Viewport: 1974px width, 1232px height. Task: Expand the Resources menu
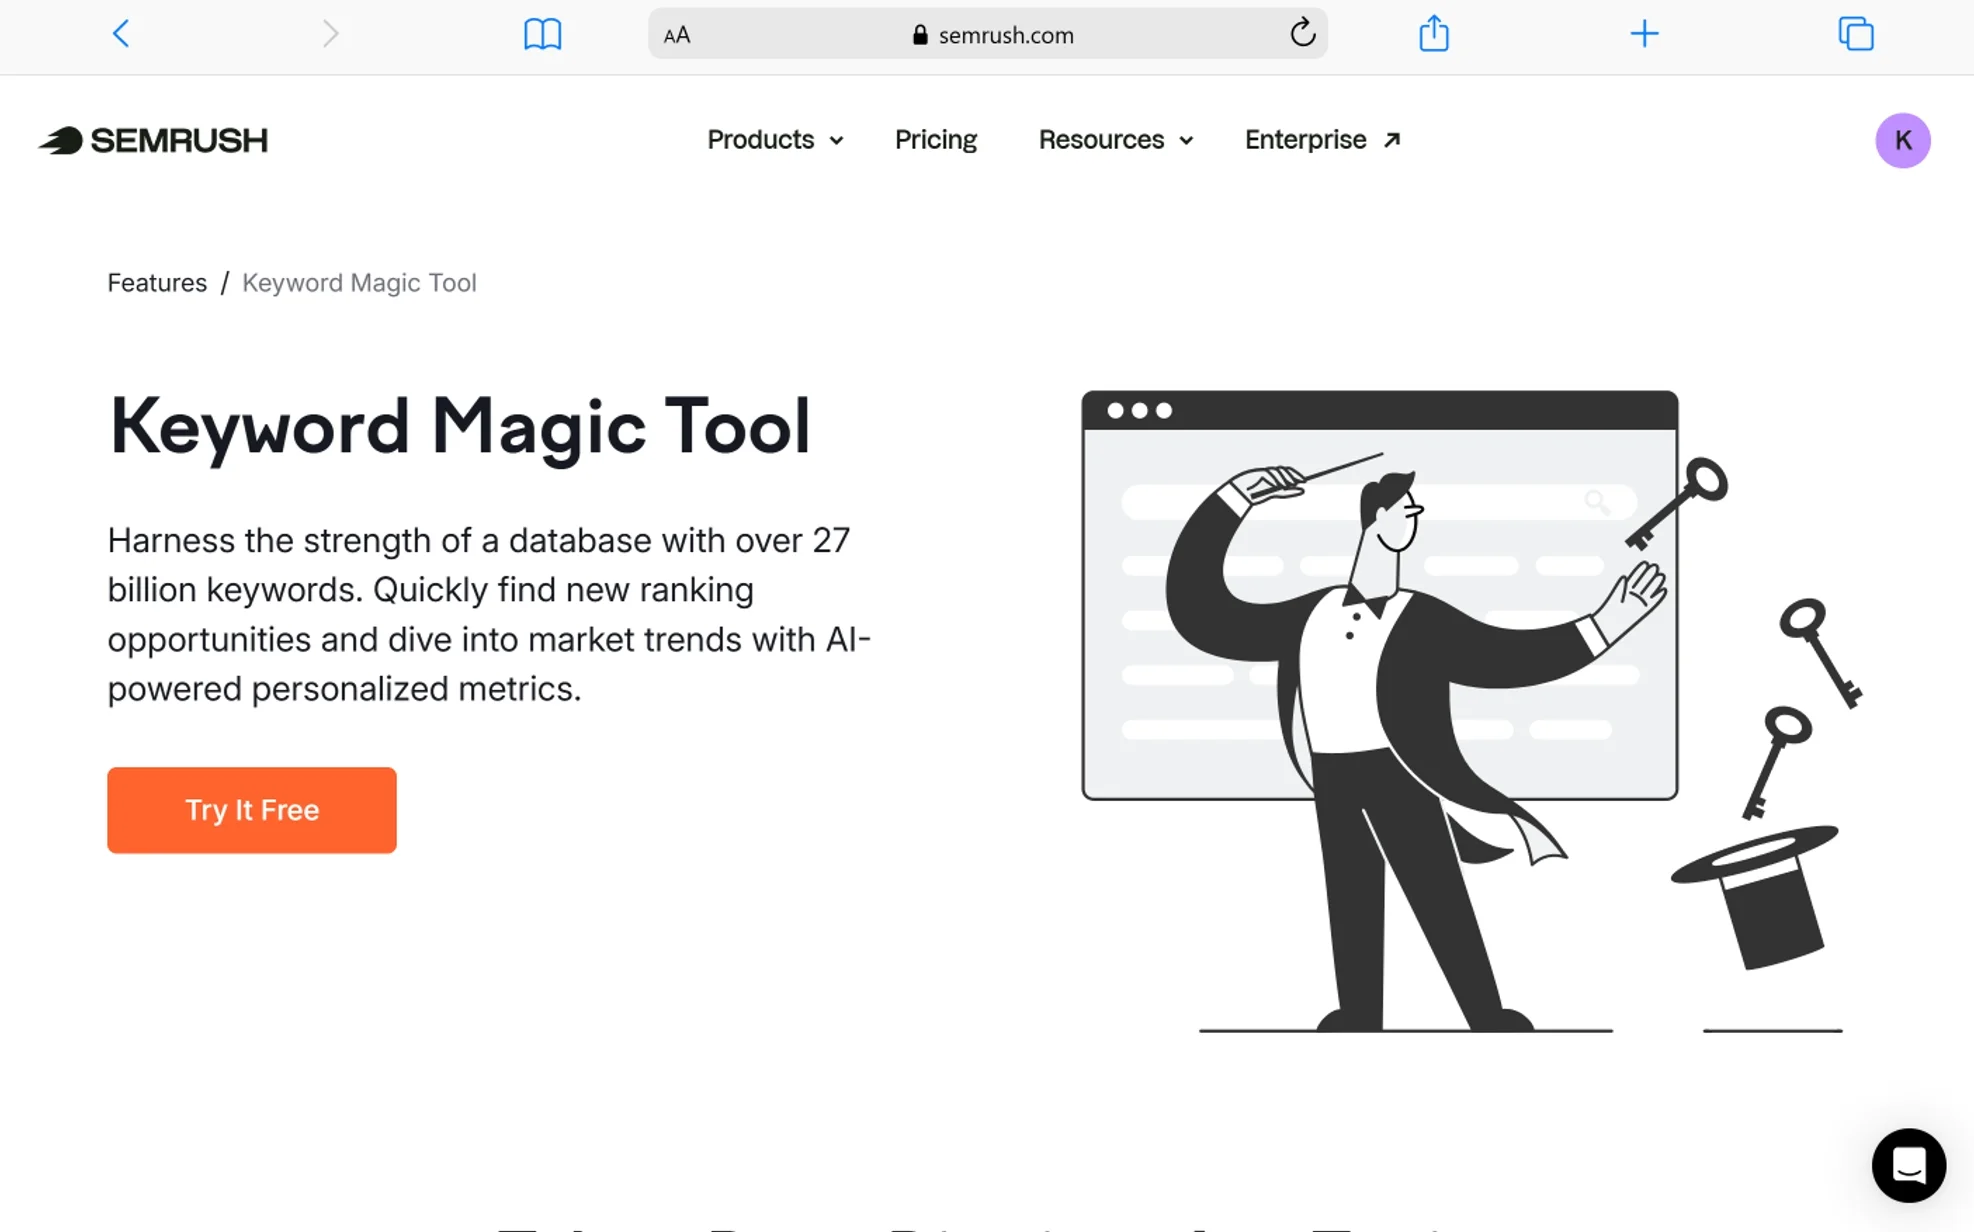pyautogui.click(x=1115, y=140)
